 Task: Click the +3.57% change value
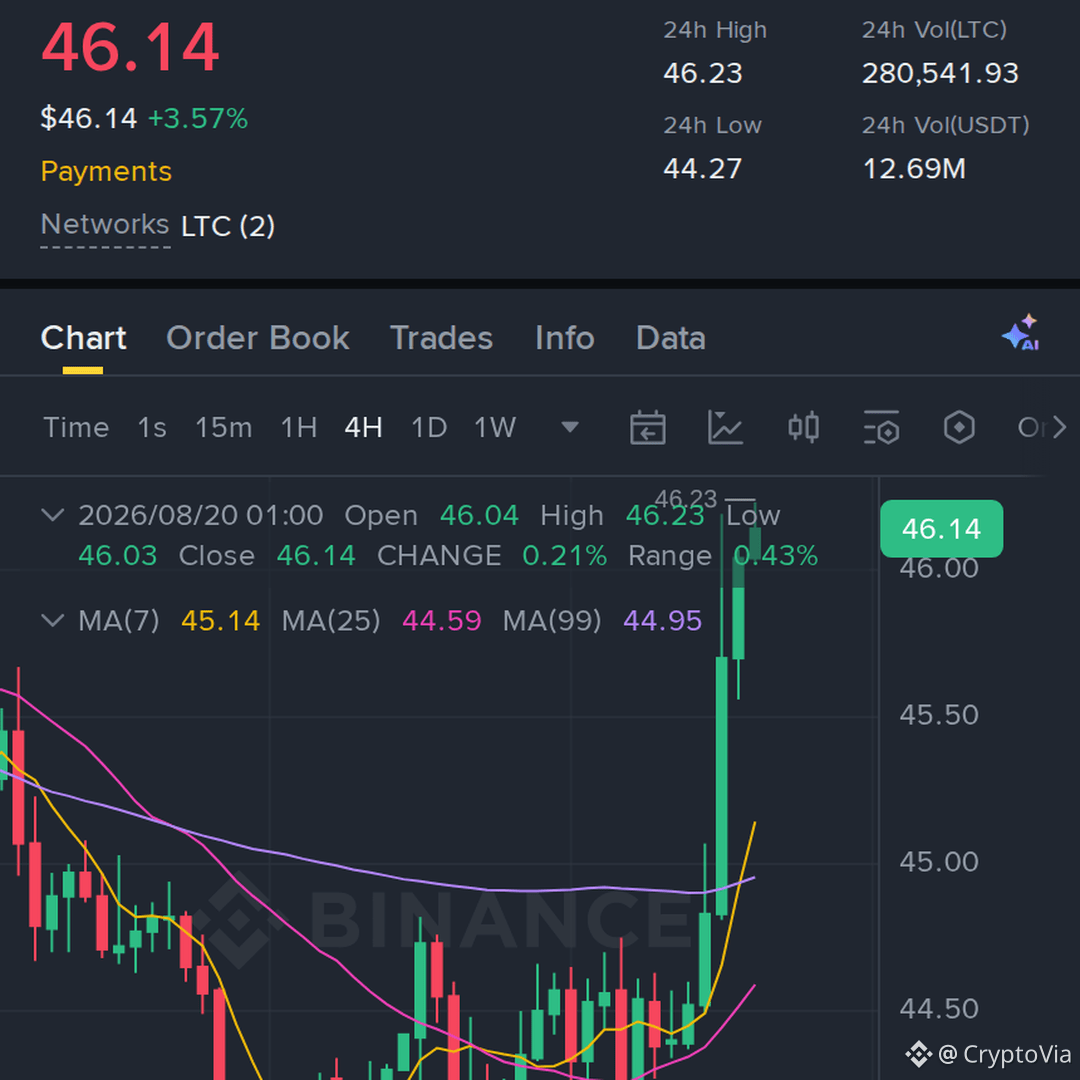click(198, 118)
